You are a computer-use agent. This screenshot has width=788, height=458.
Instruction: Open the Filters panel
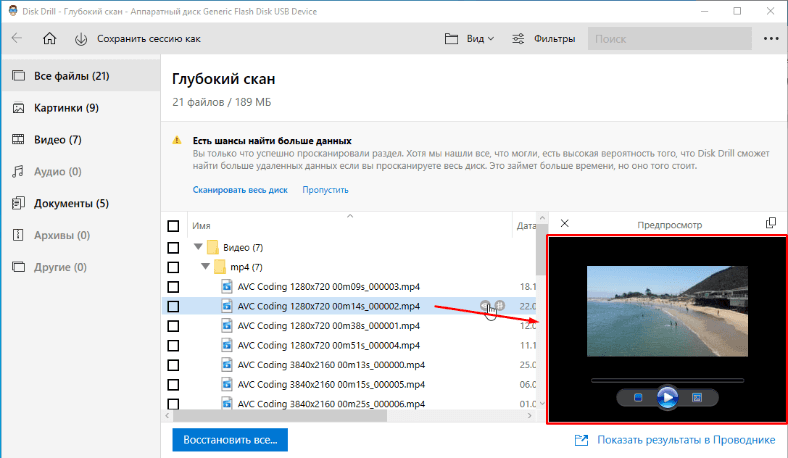coord(543,39)
